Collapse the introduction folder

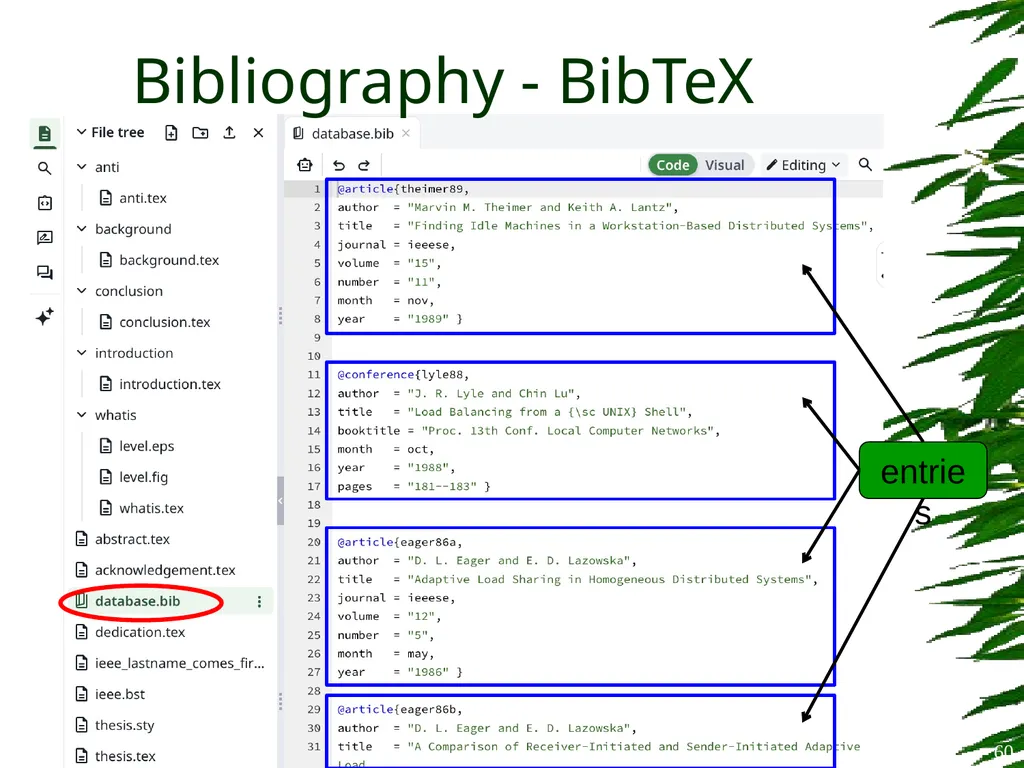point(82,353)
